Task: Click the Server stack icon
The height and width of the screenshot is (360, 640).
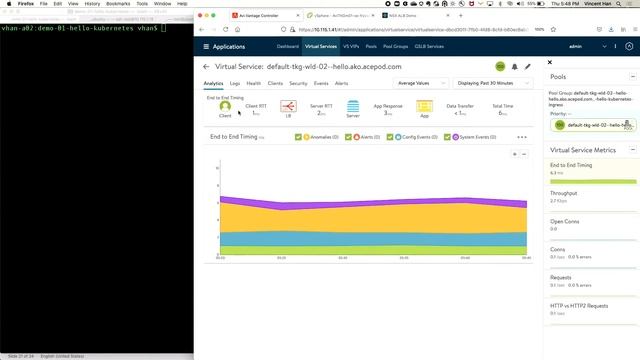Action: click(353, 106)
